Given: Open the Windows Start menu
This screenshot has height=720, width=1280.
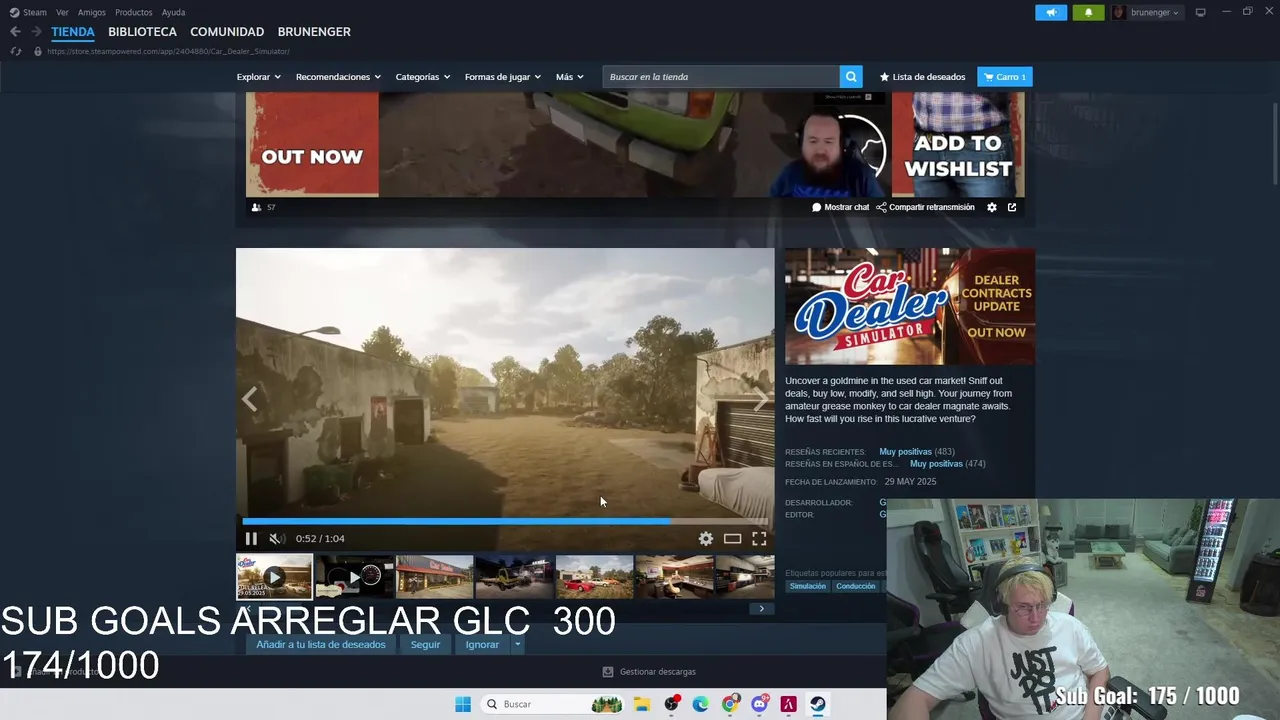Looking at the screenshot, I should click(463, 704).
